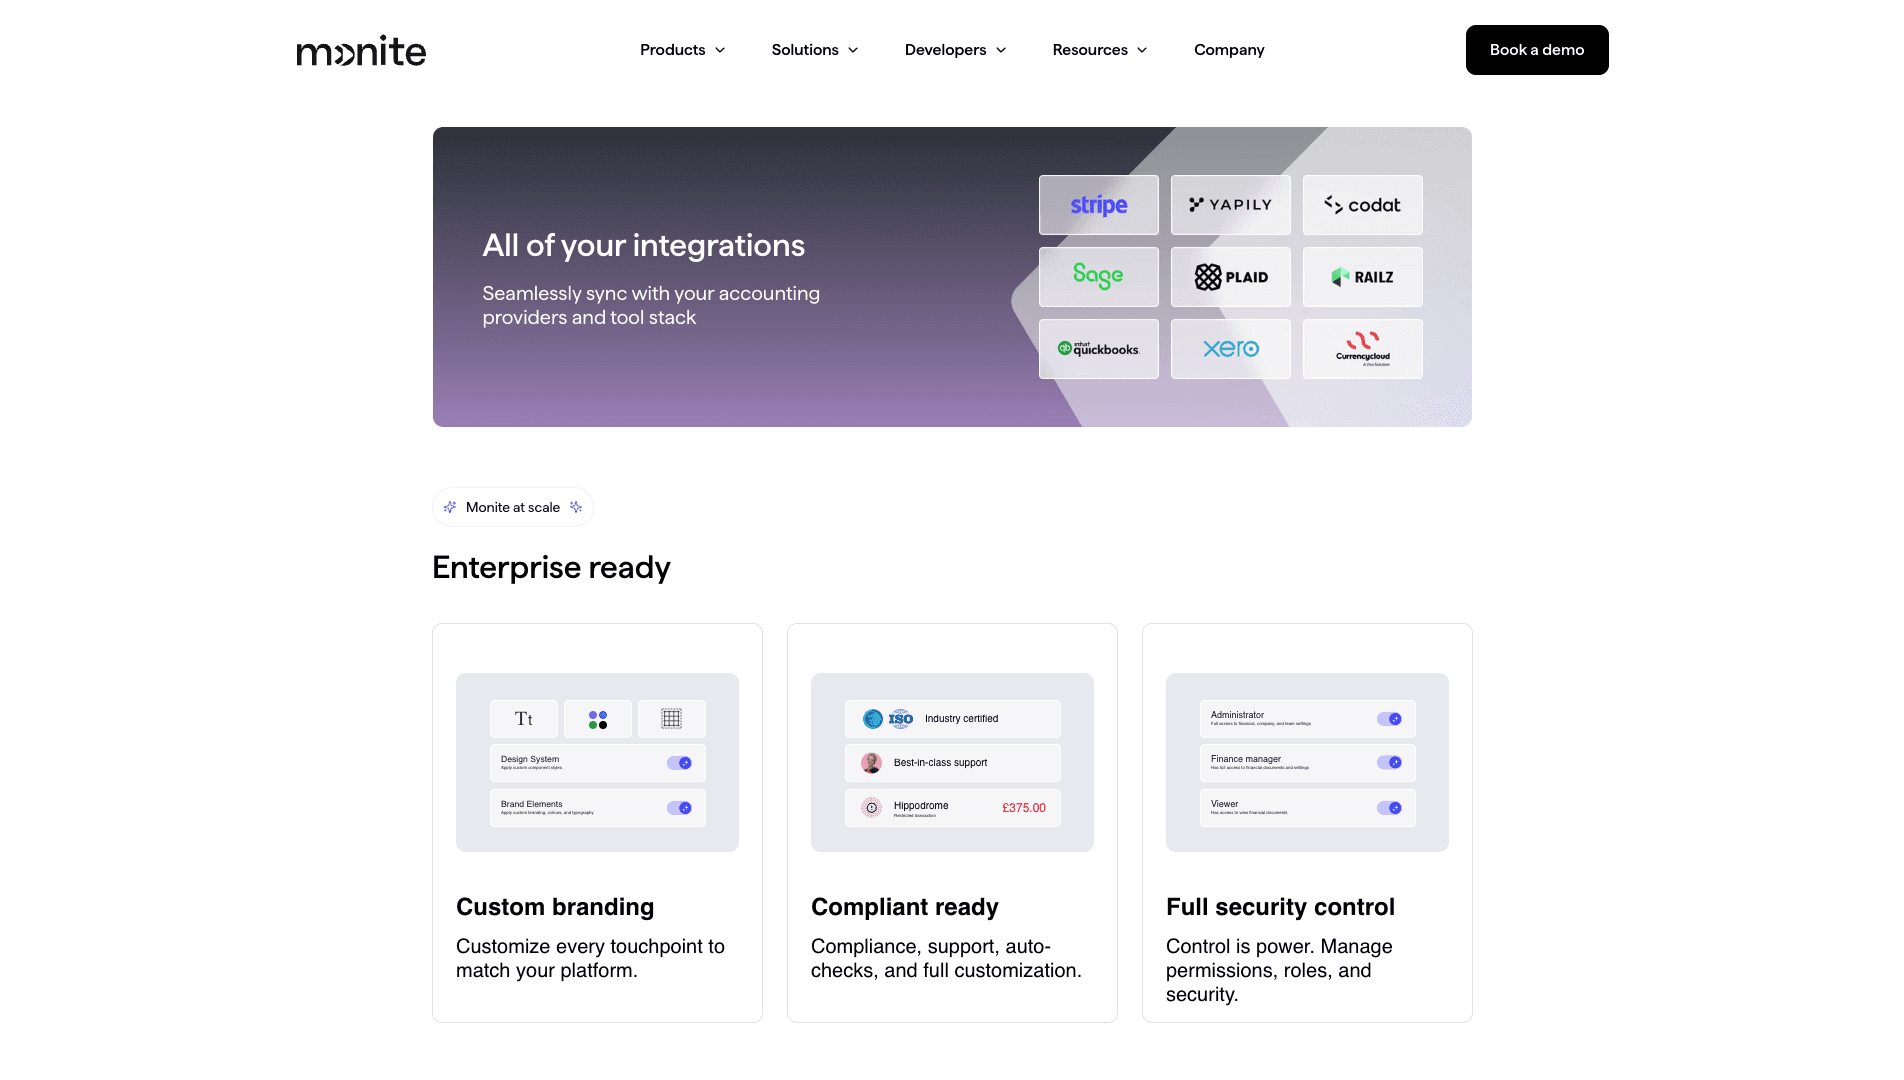The width and height of the screenshot is (1904, 1080).
Task: Toggle the Design System switch
Action: [679, 763]
